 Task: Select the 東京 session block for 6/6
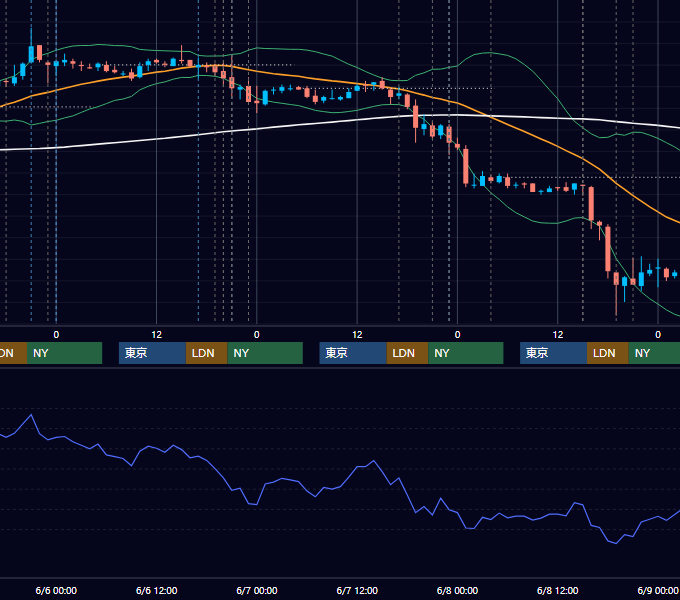152,353
